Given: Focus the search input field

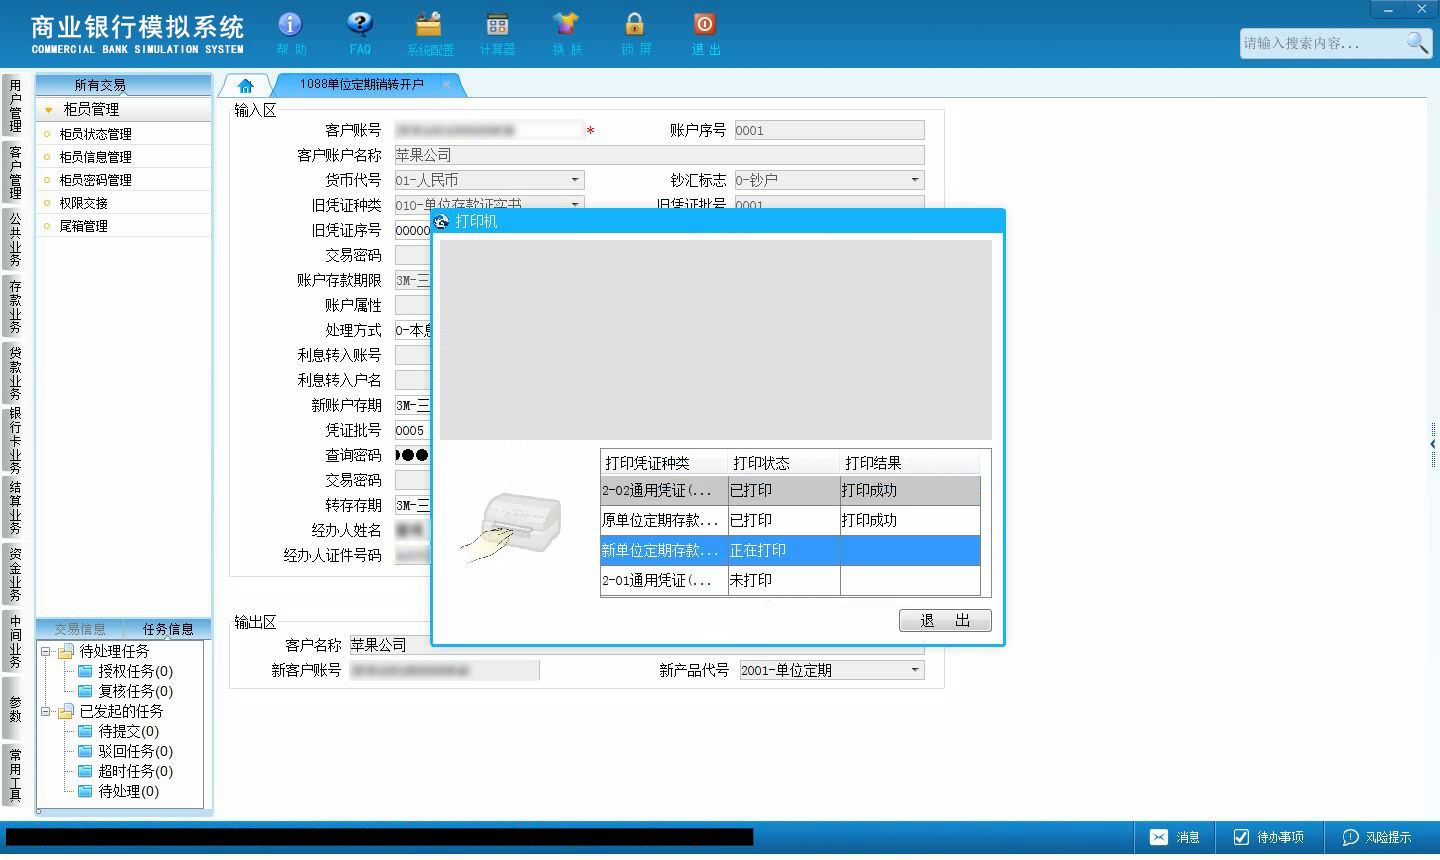Looking at the screenshot, I should pos(1322,43).
